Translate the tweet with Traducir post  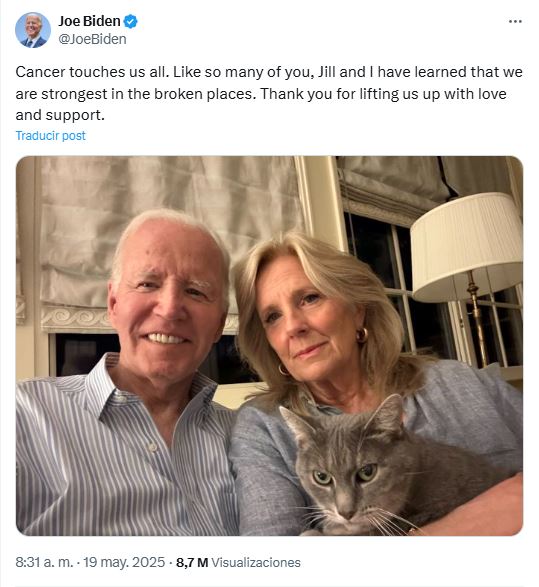pos(51,136)
